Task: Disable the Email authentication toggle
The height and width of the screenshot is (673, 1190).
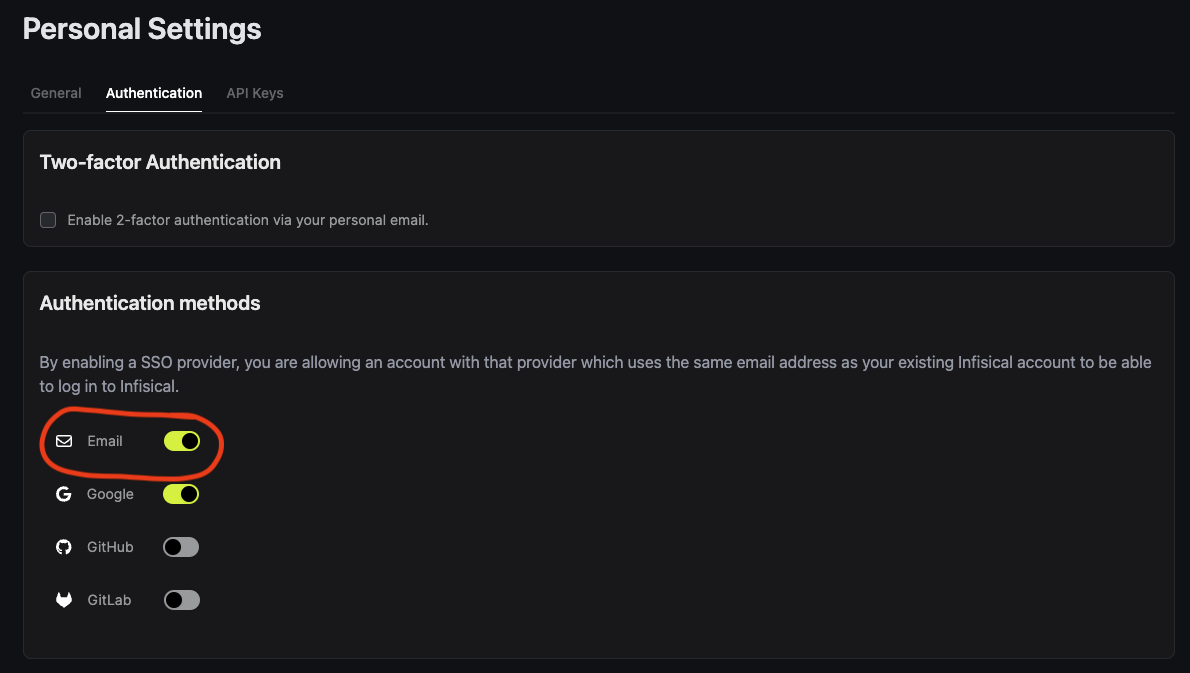Action: [182, 441]
